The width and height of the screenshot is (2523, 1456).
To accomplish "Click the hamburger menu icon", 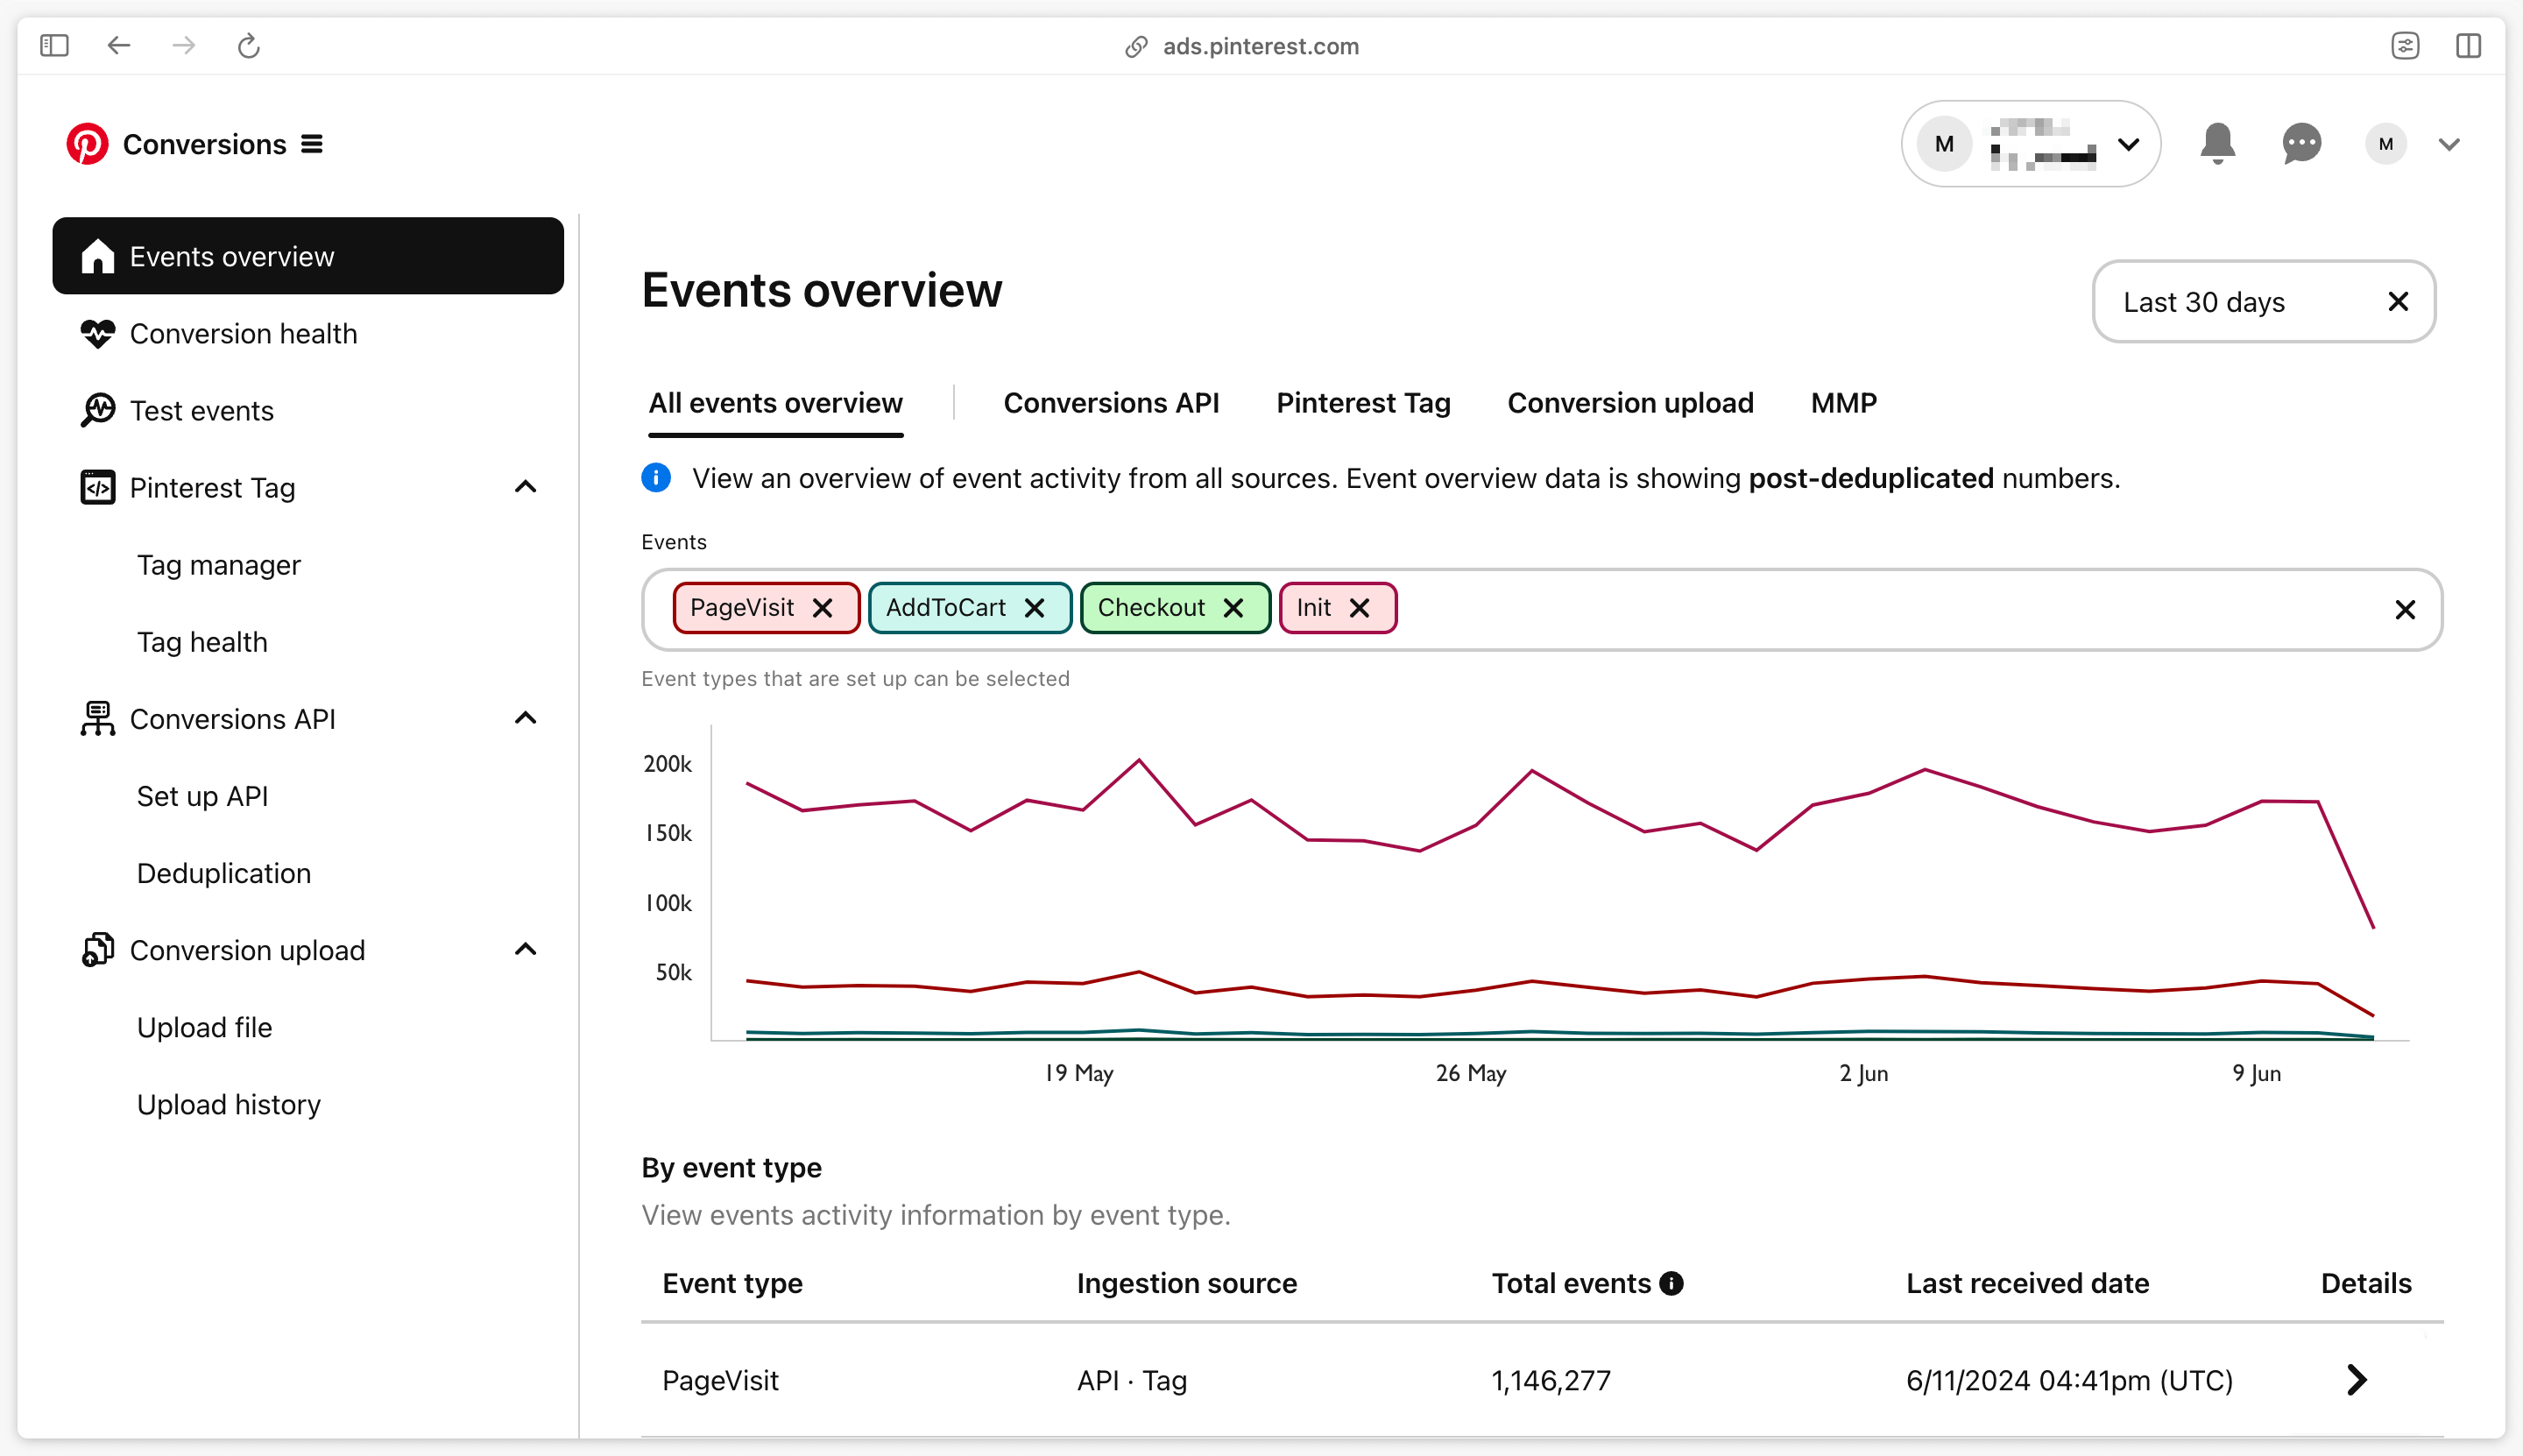I will 312,144.
